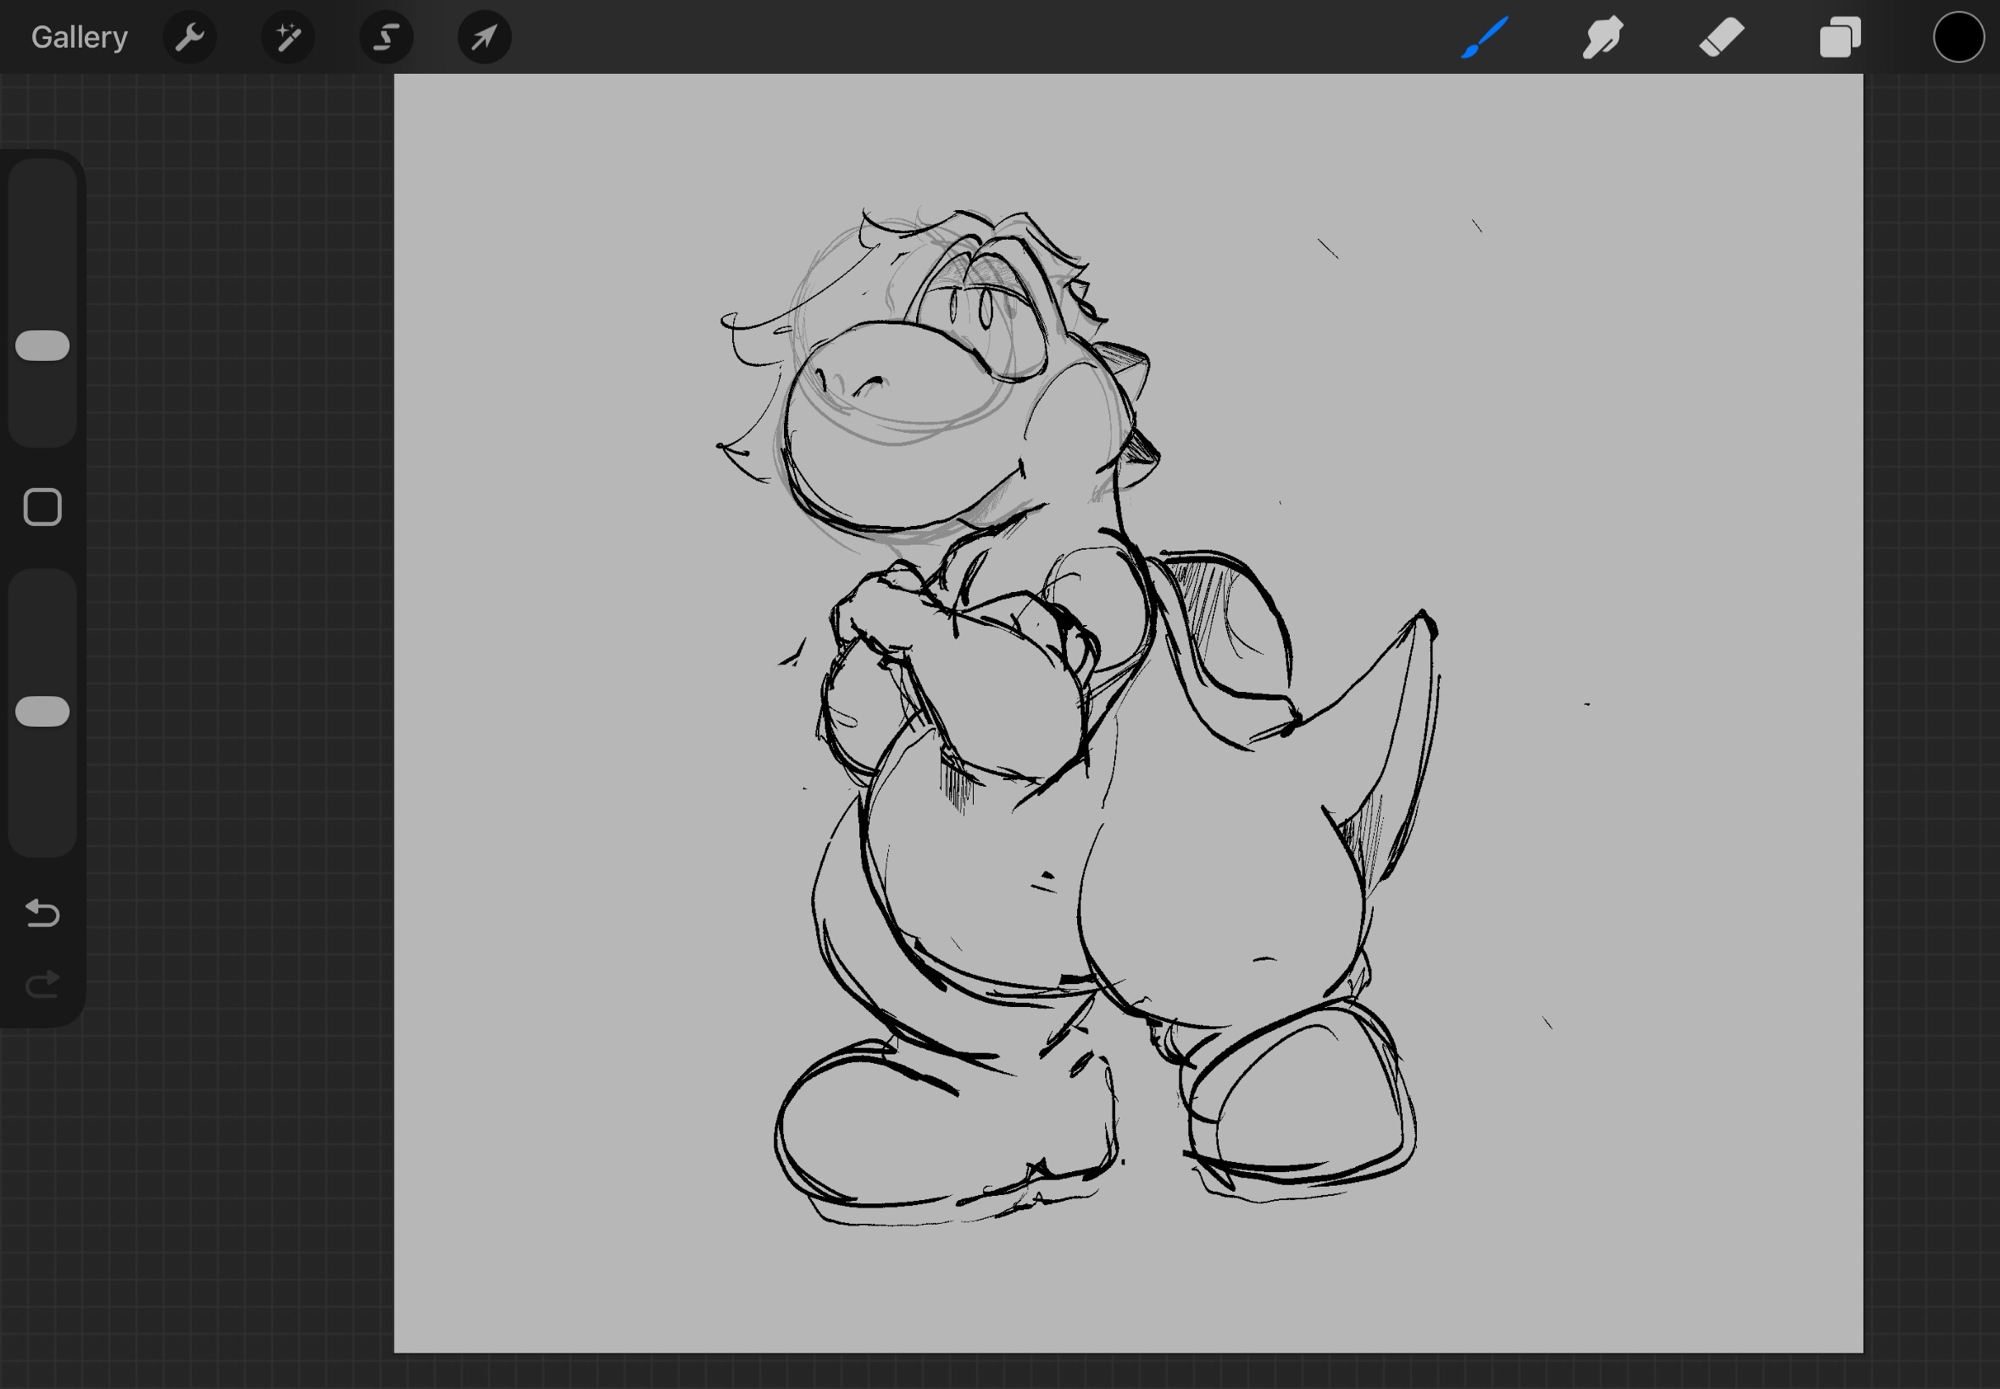Open the black active color swatch
The width and height of the screenshot is (2000, 1389).
tap(1957, 37)
